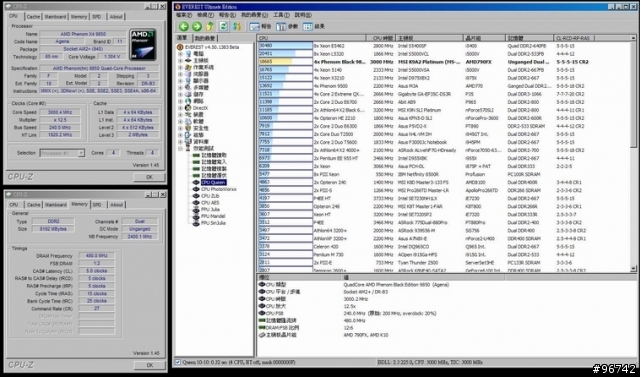Click the scroll-down arrow of results list
This screenshot has width=640, height=377.
pyautogui.click(x=633, y=268)
